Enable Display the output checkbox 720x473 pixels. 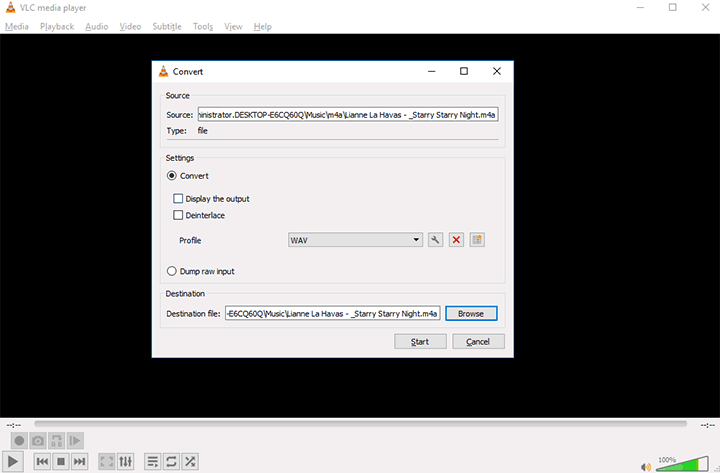coord(178,198)
